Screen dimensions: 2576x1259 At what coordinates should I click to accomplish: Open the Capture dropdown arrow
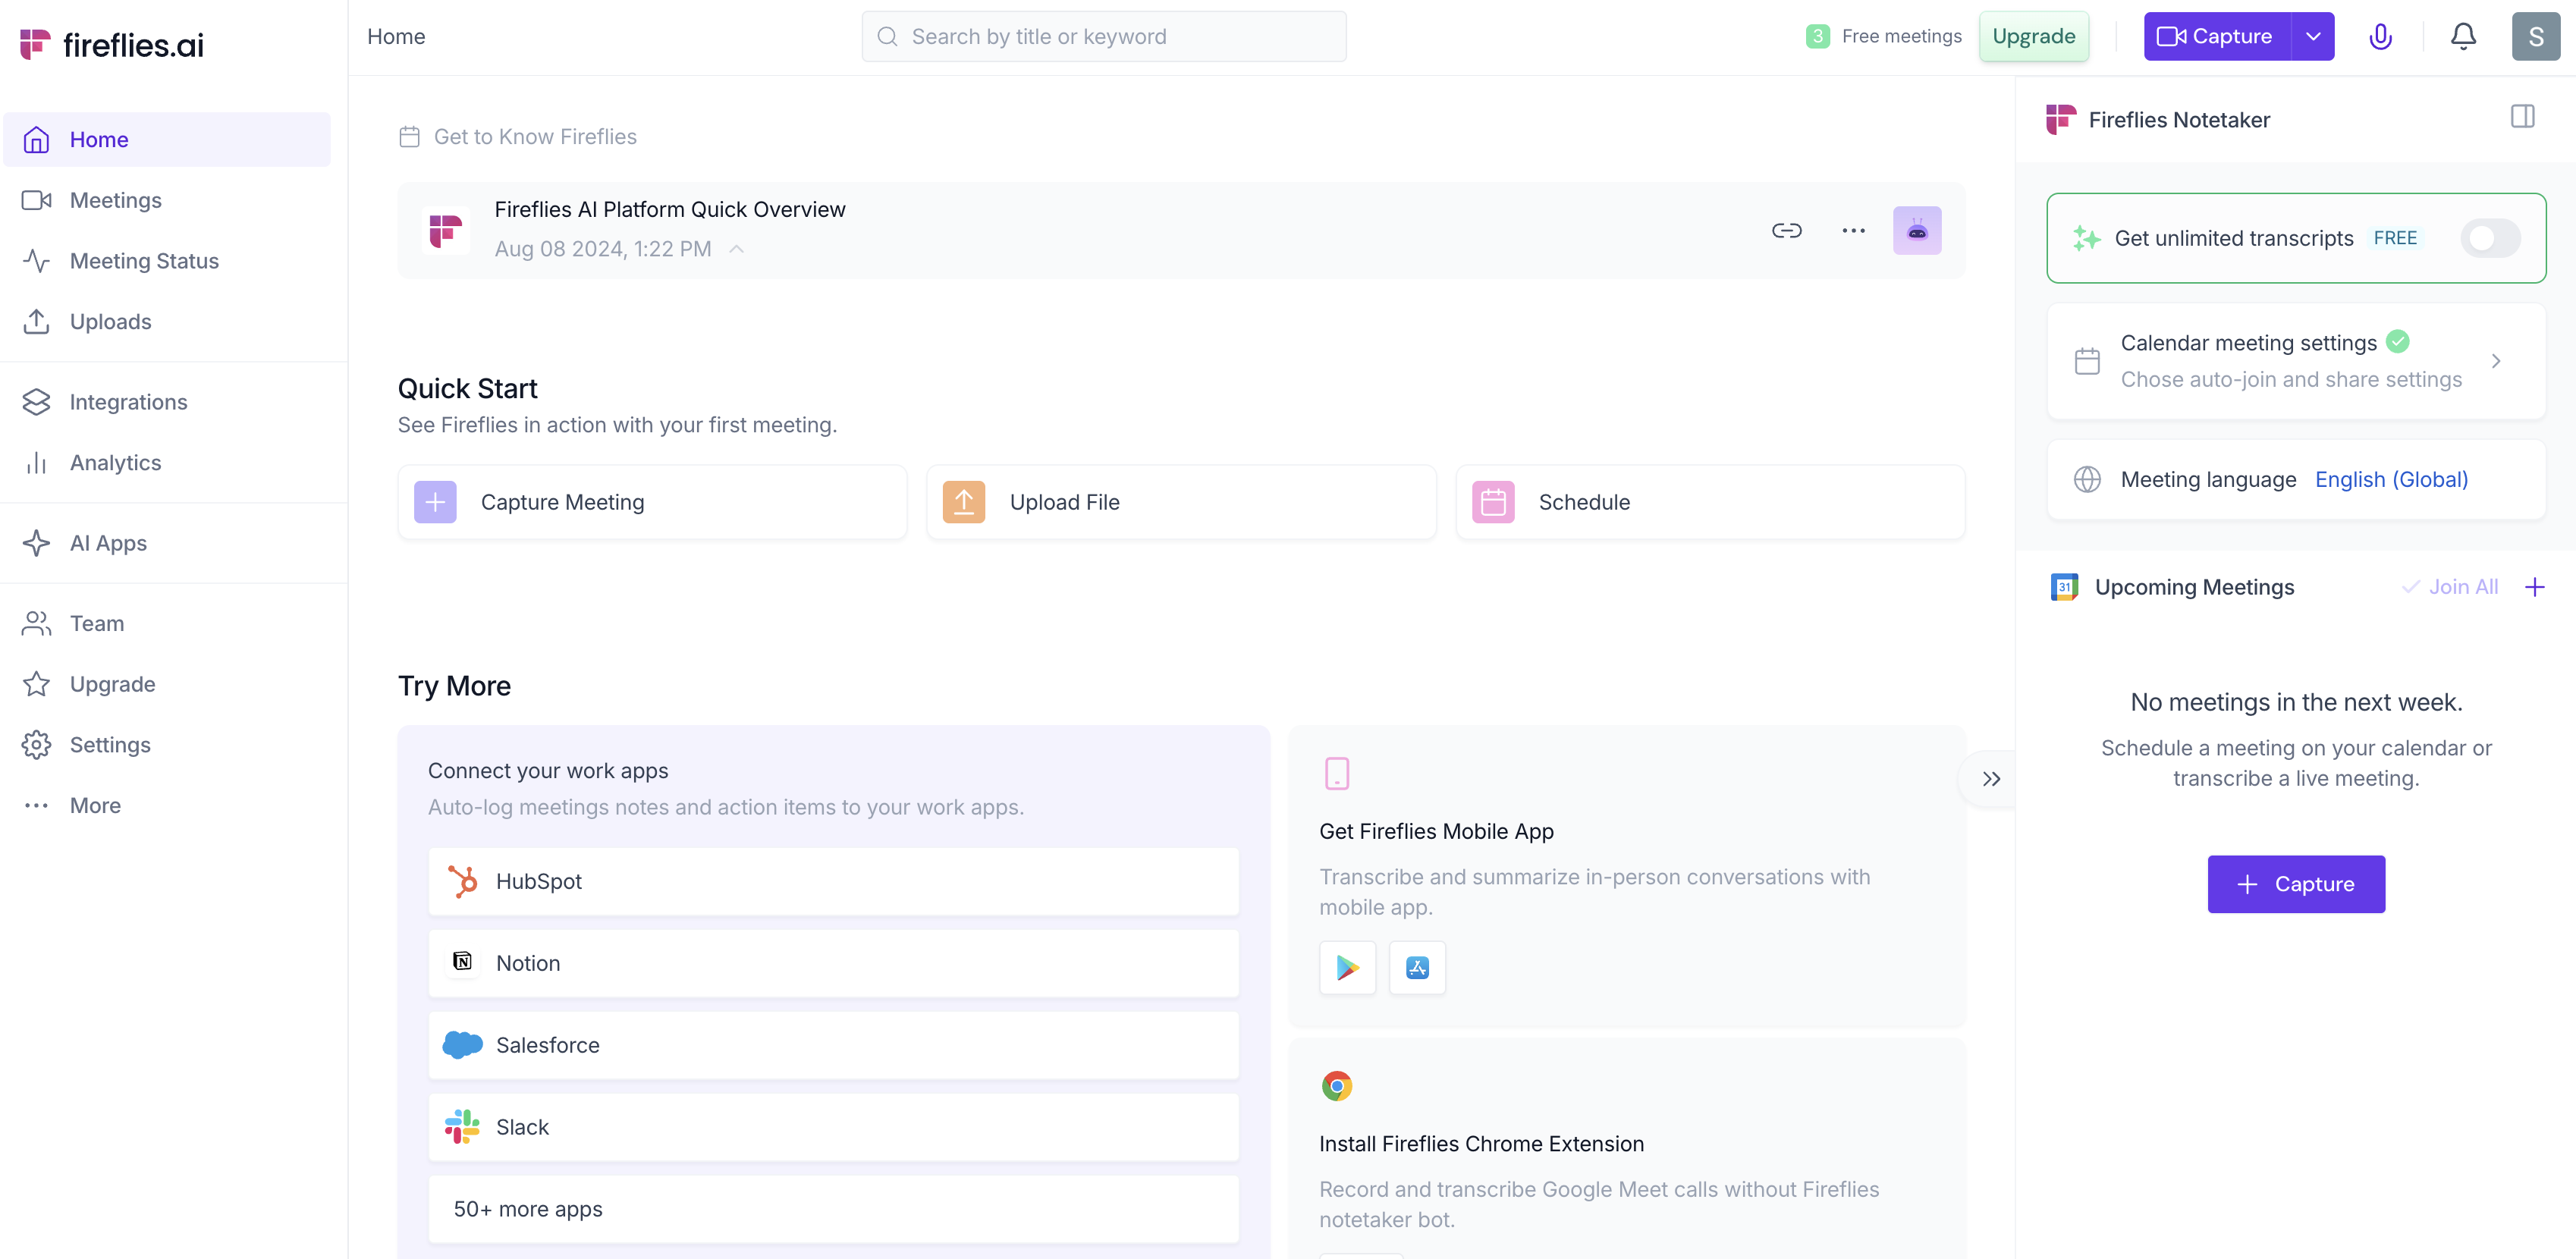[2313, 37]
